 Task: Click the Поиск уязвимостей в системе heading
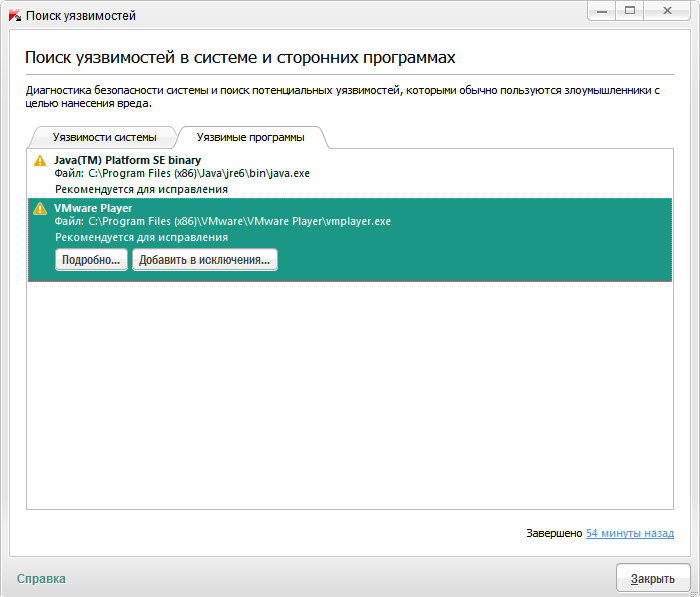[240, 58]
